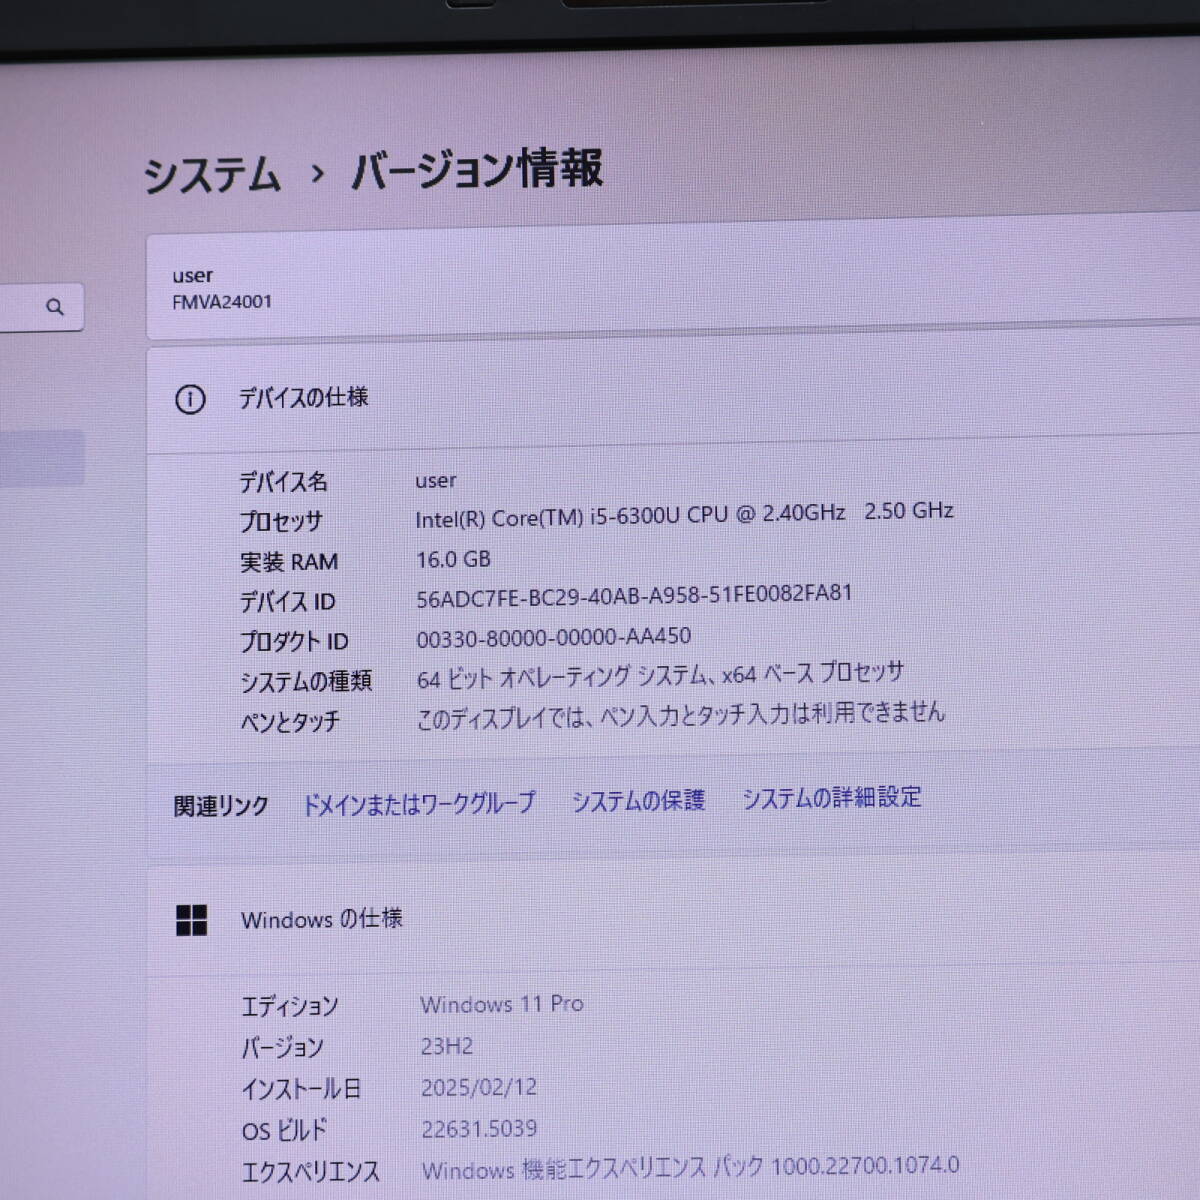This screenshot has height=1200, width=1200.
Task: Select the 2025/02/12 install date value
Action: point(479,1088)
